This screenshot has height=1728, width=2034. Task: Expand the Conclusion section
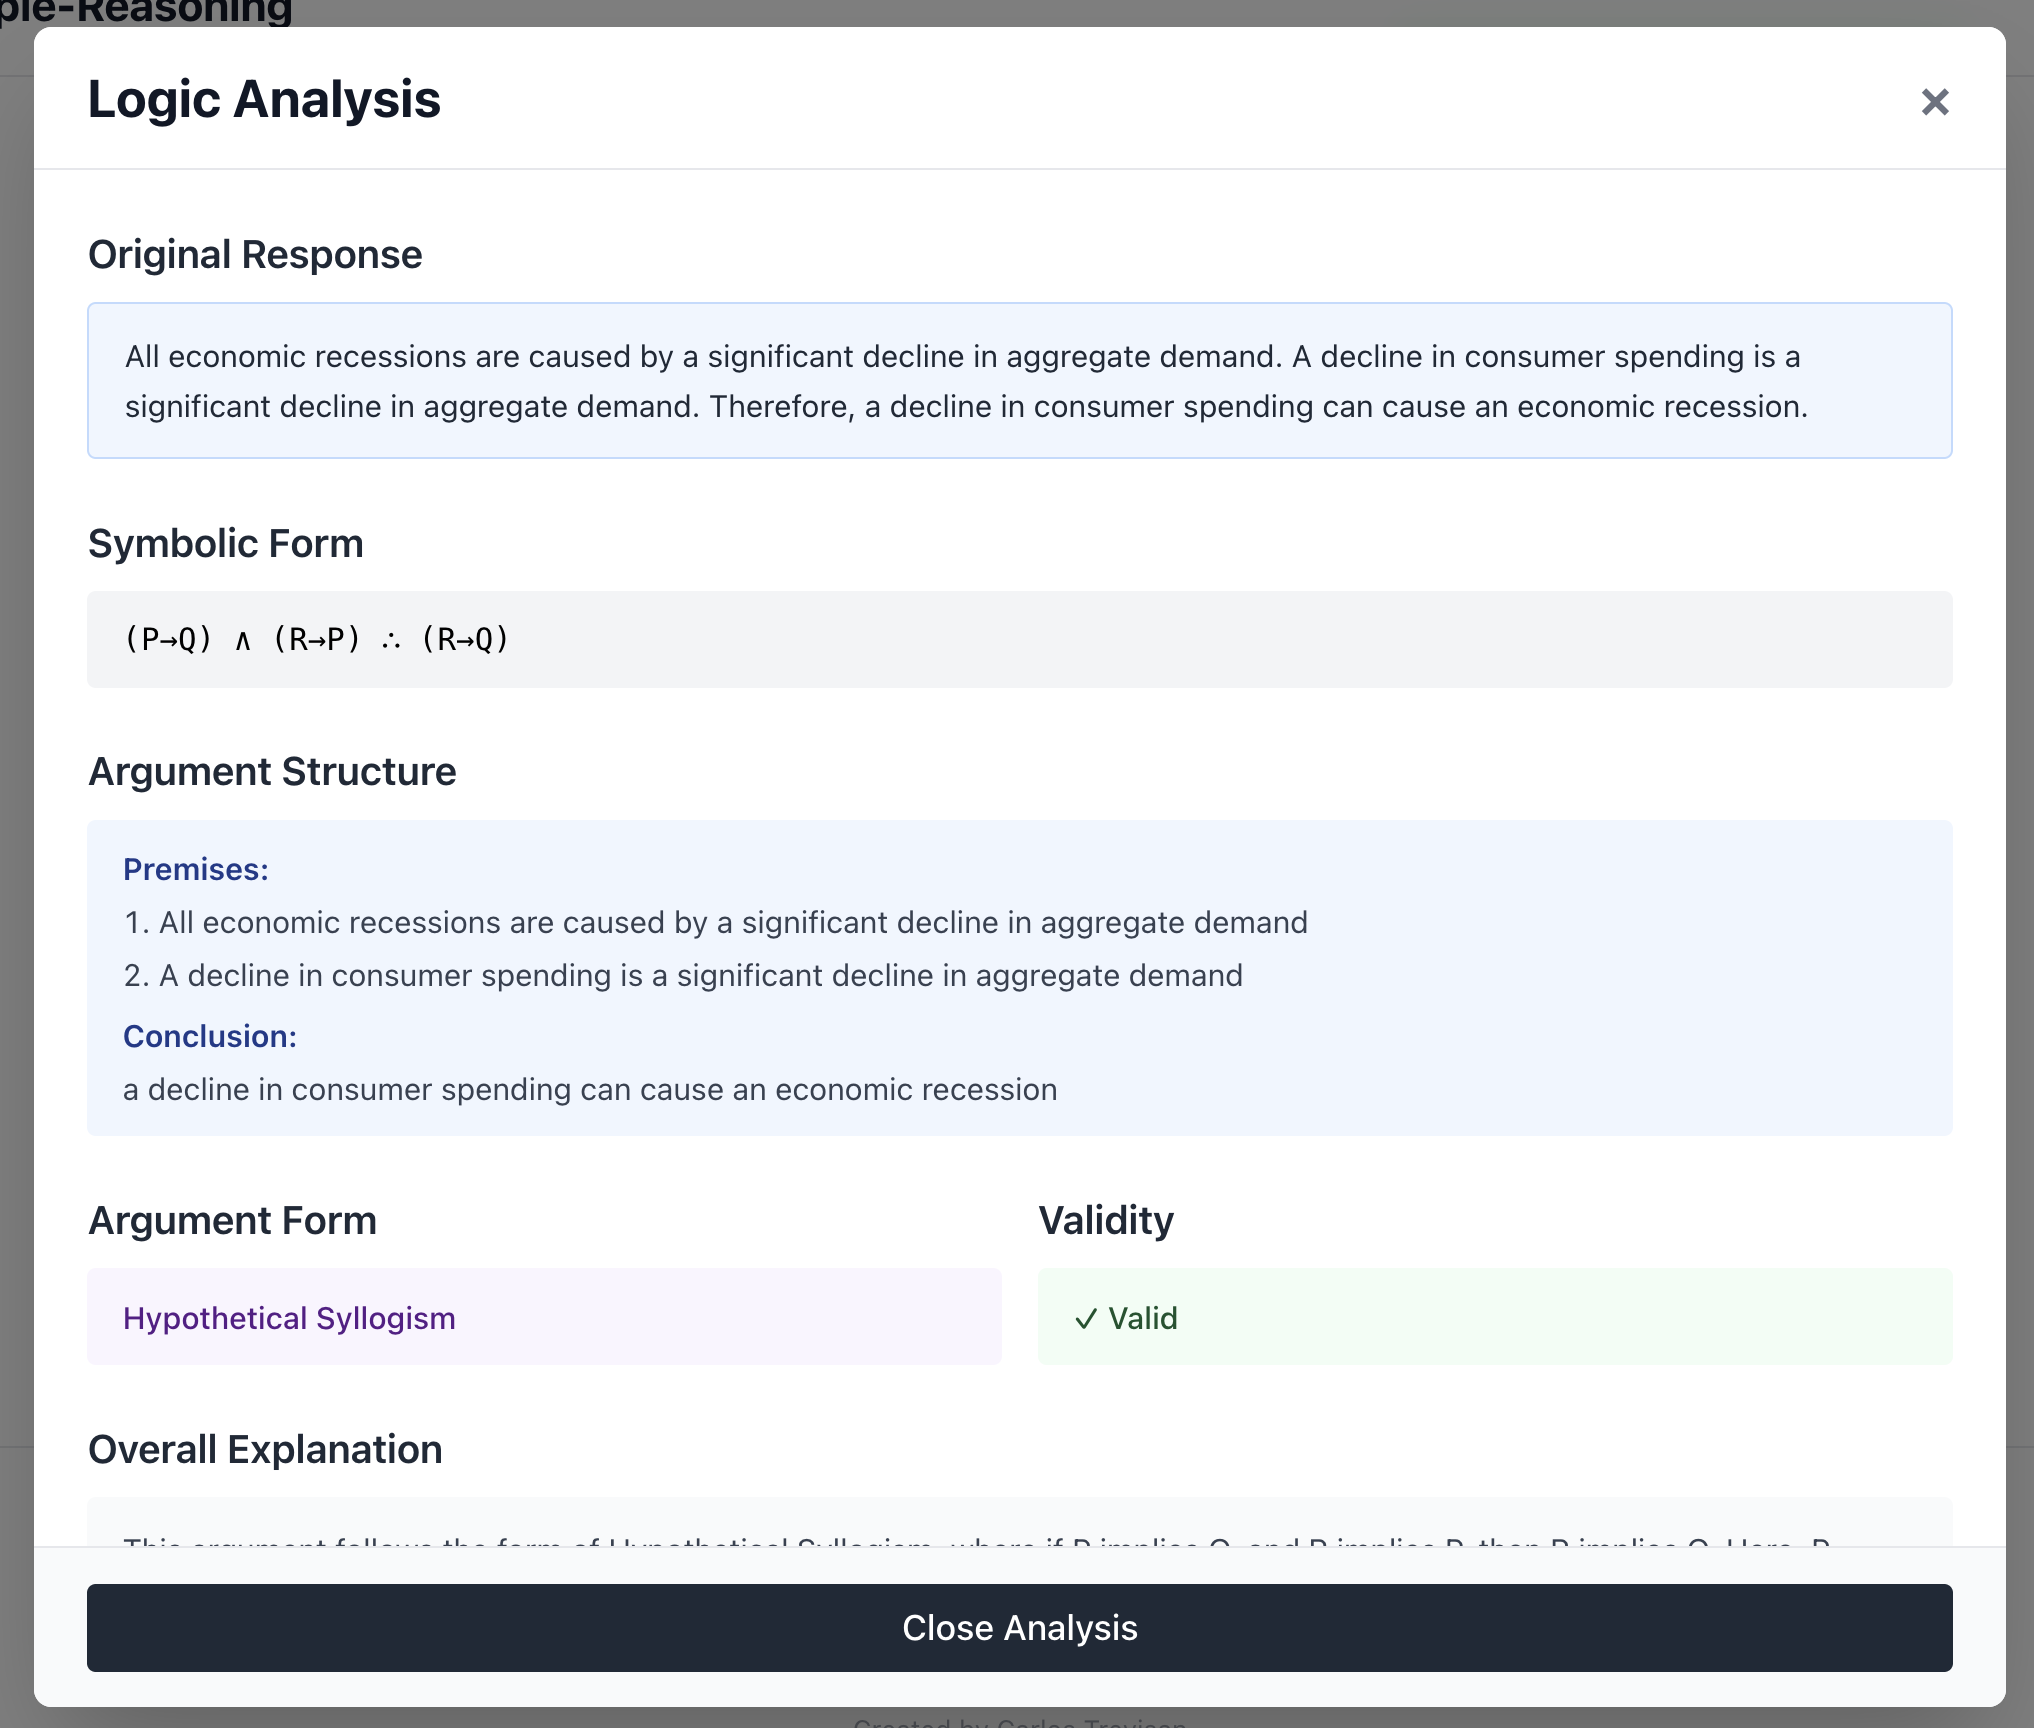(210, 1036)
